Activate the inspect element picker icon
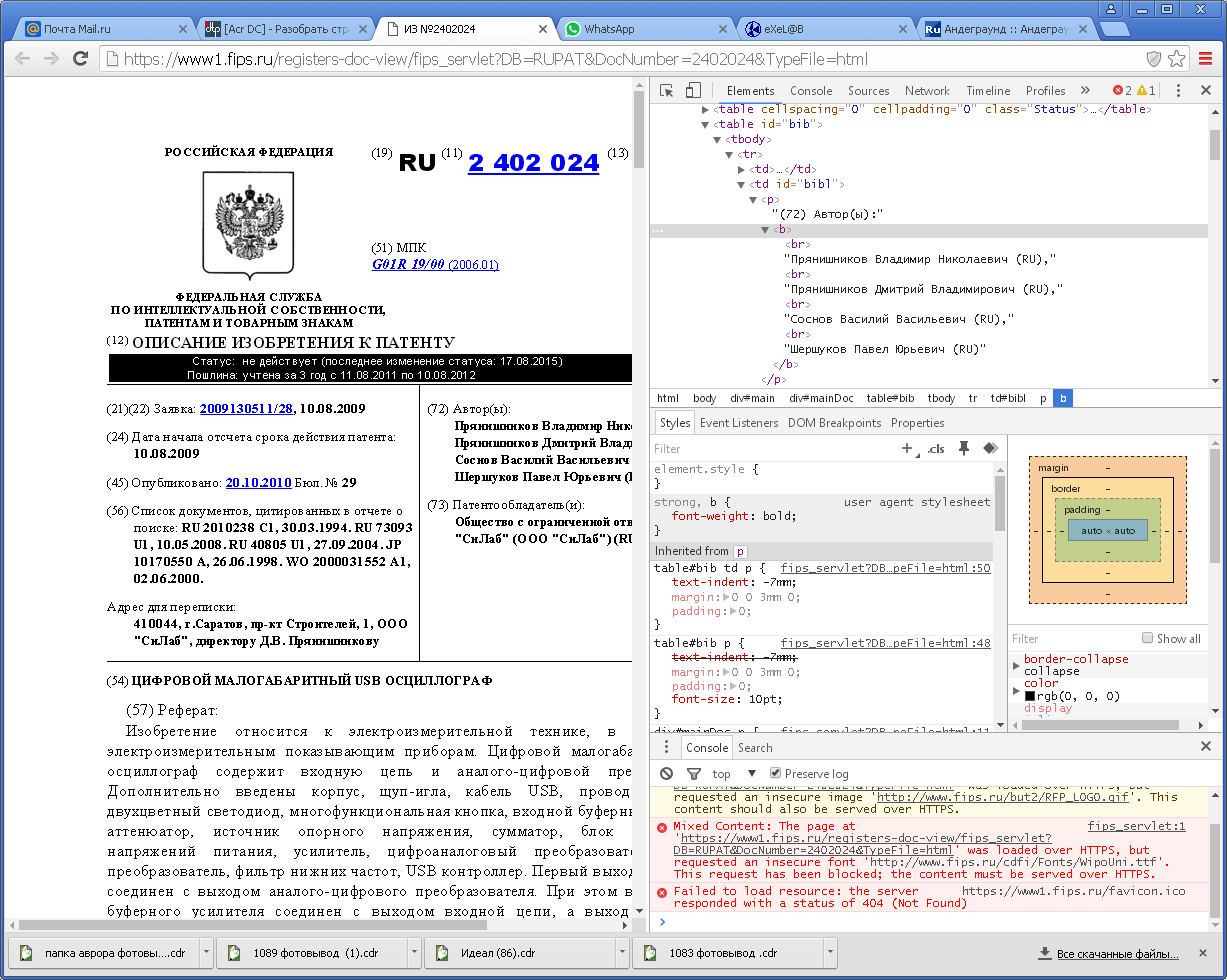The image size is (1227, 980). click(x=667, y=90)
